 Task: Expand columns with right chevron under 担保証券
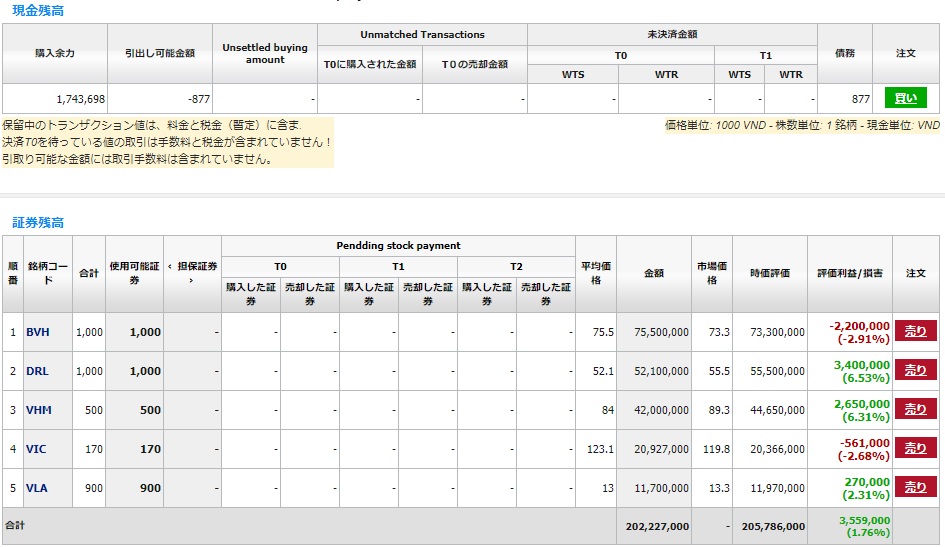coord(192,281)
